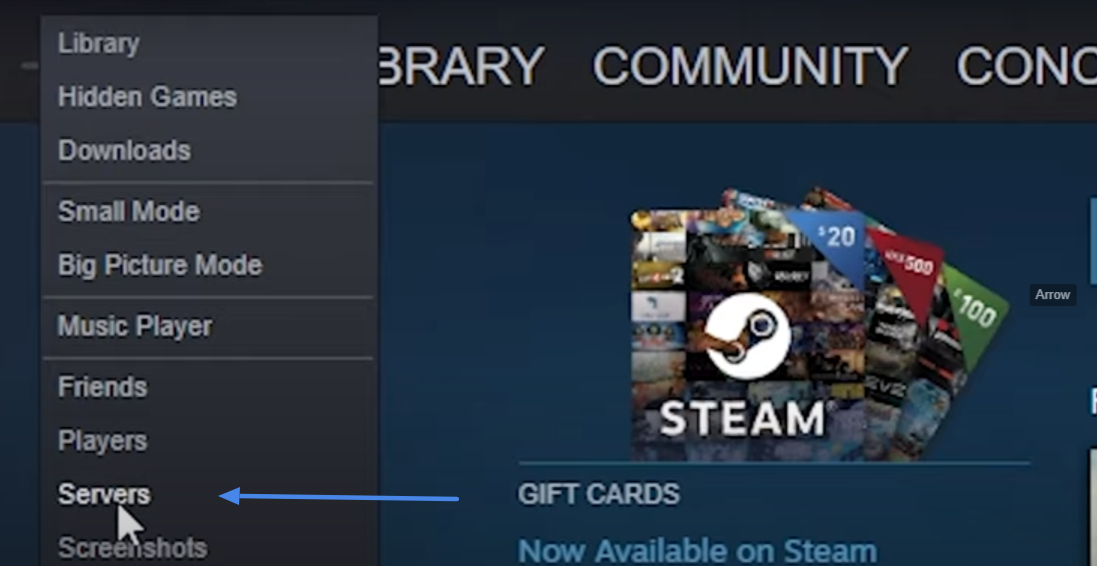The image size is (1097, 566).
Task: Click the GIFT CARDS heading
Action: pos(599,495)
